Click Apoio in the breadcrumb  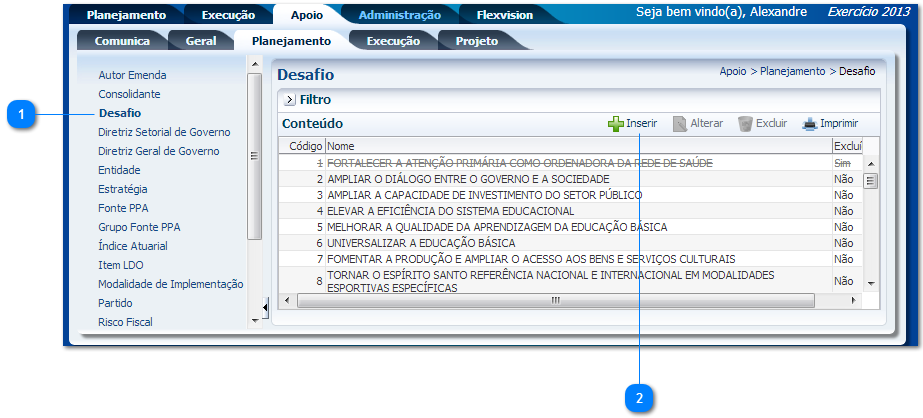pos(733,71)
